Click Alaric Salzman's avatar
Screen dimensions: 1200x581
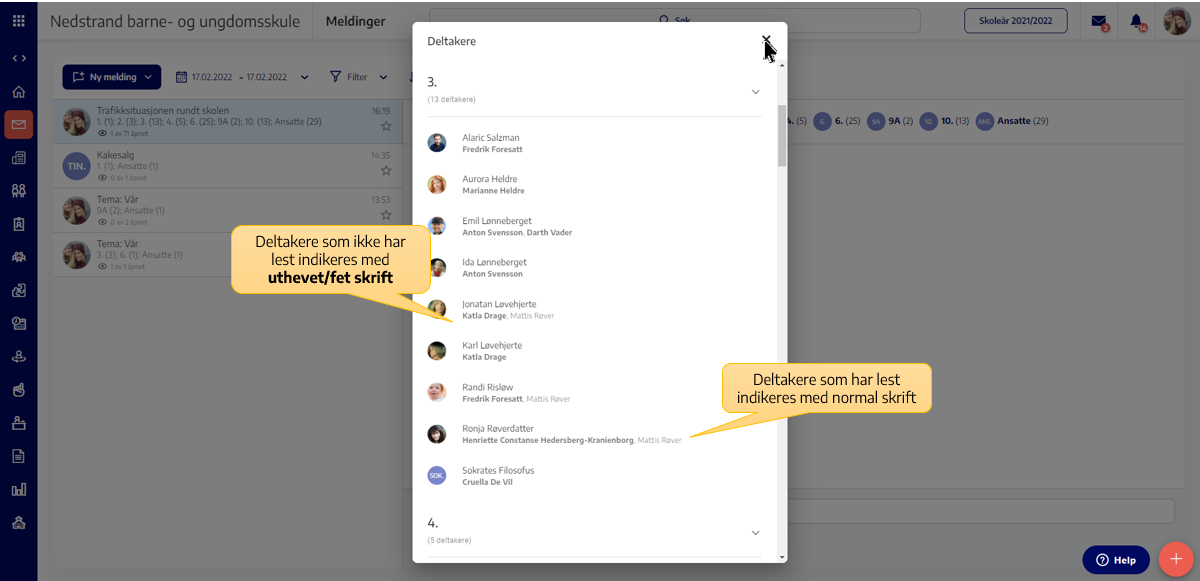click(x=437, y=143)
